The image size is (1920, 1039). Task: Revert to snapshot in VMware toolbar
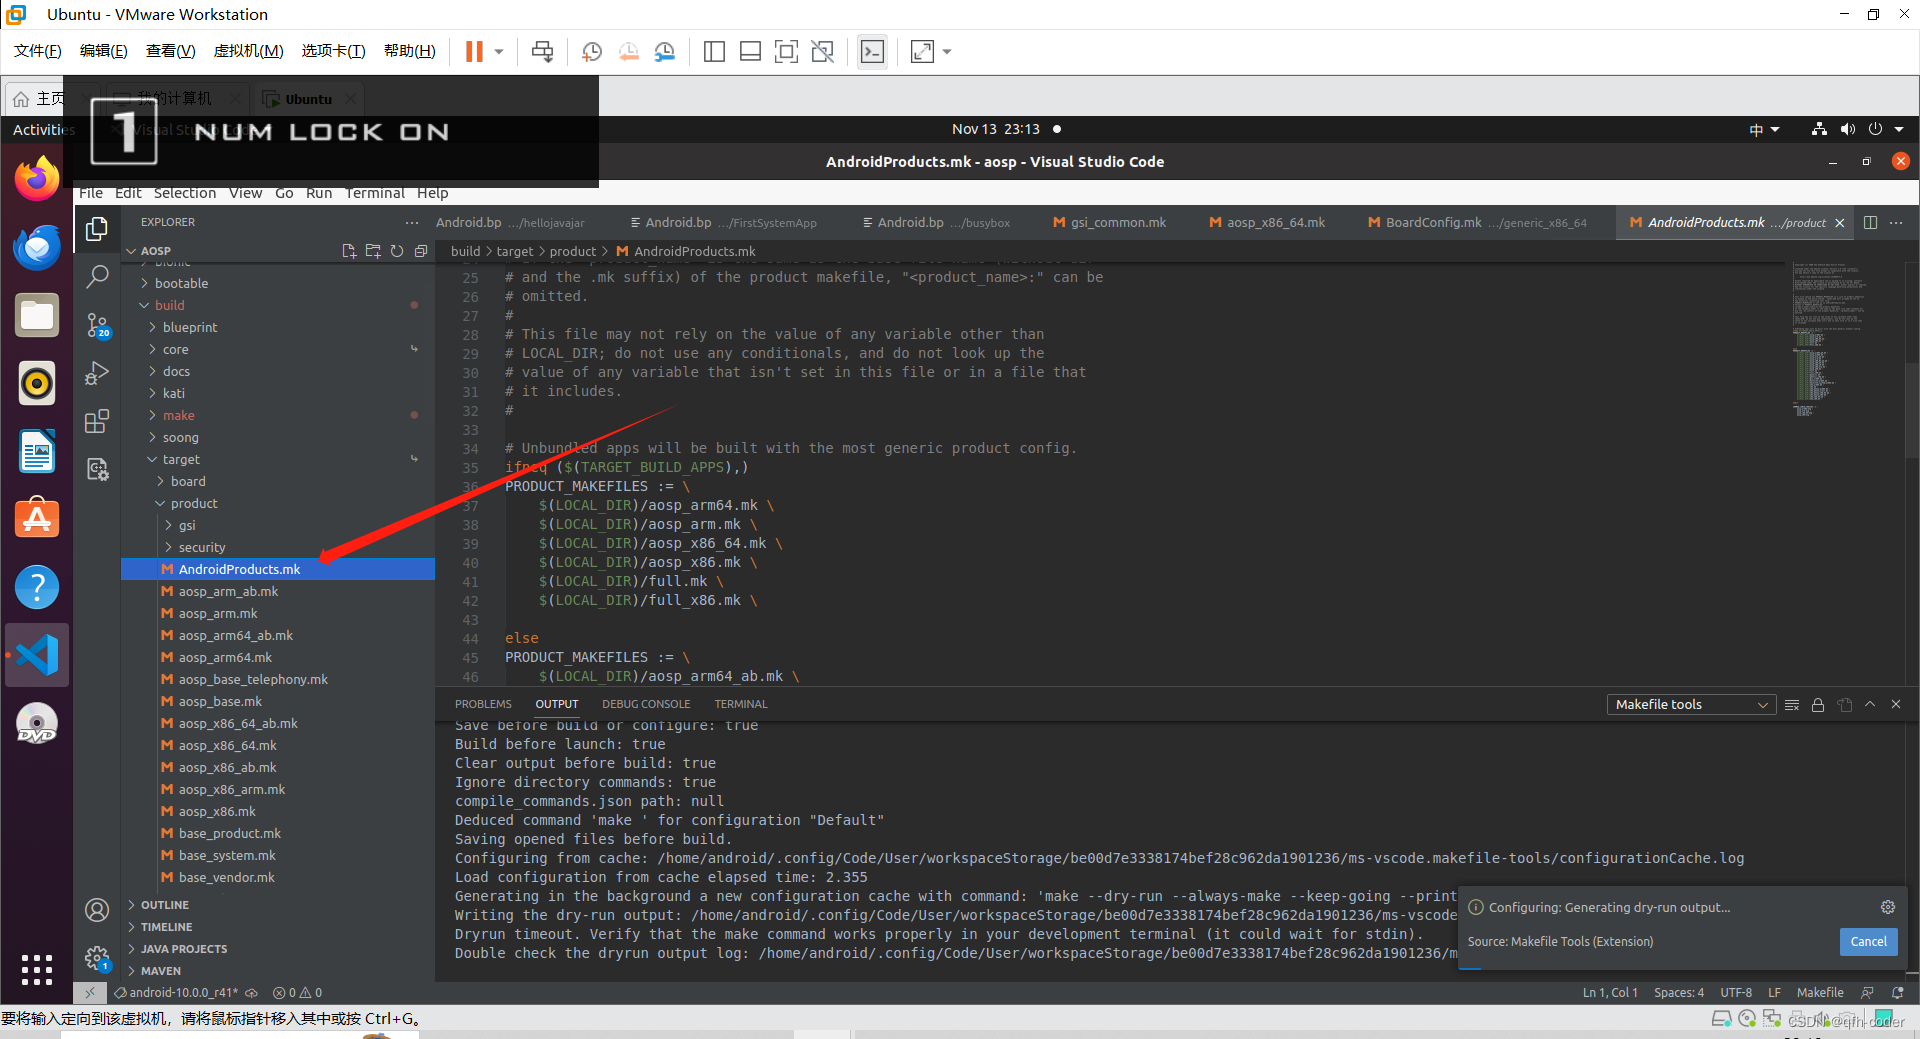(628, 52)
